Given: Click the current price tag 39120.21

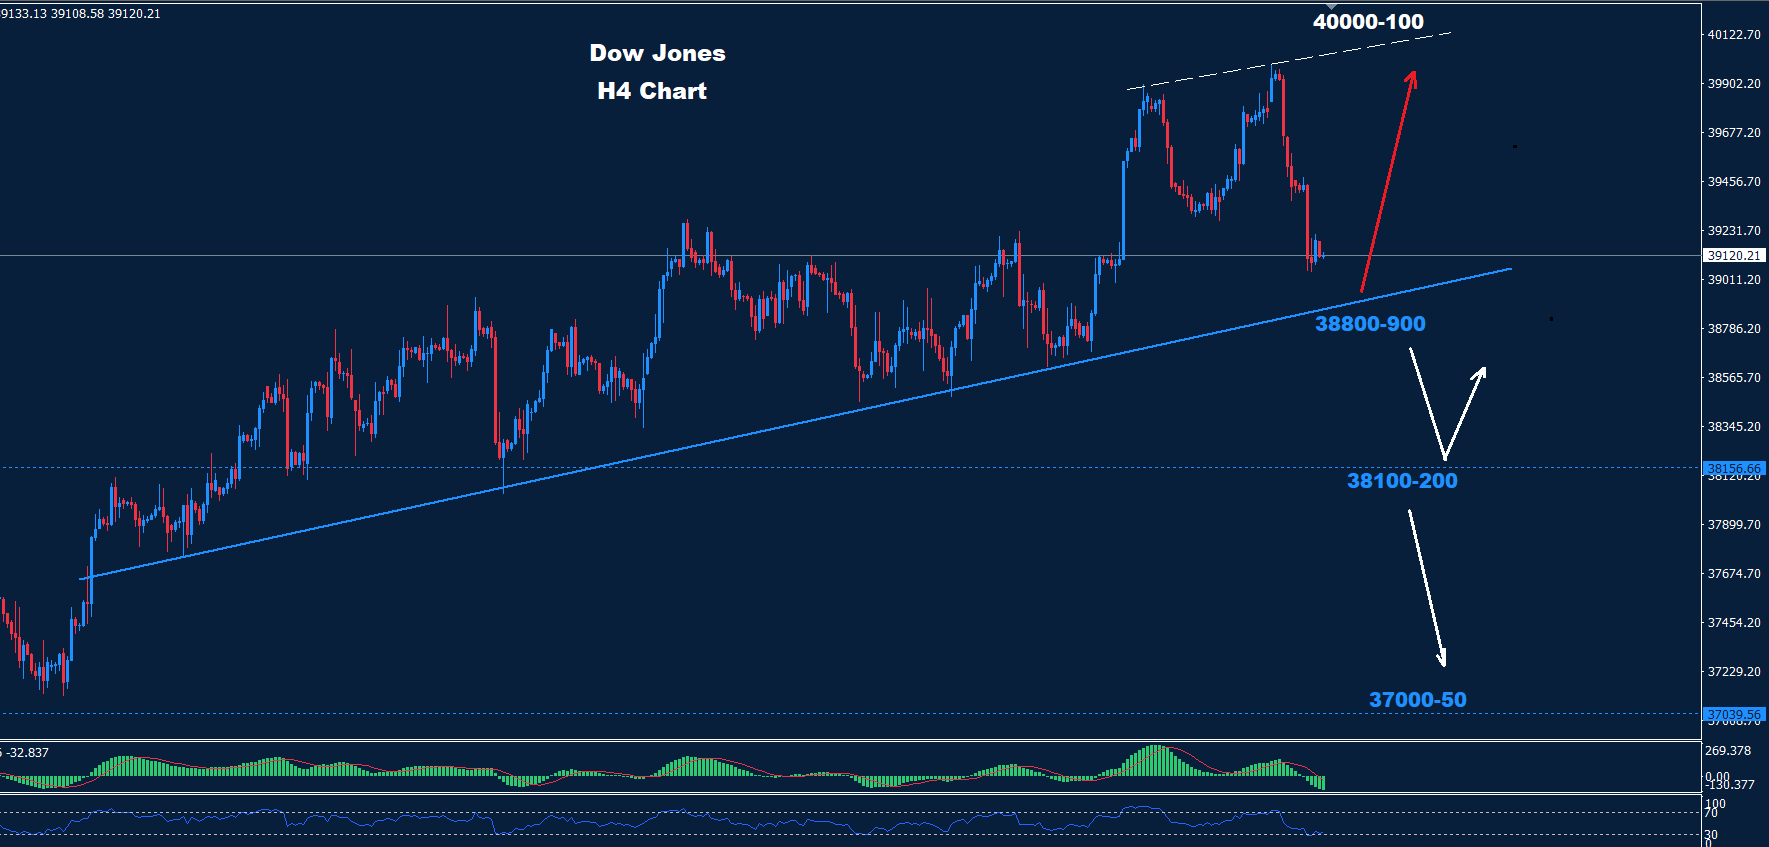Looking at the screenshot, I should [x=1733, y=256].
